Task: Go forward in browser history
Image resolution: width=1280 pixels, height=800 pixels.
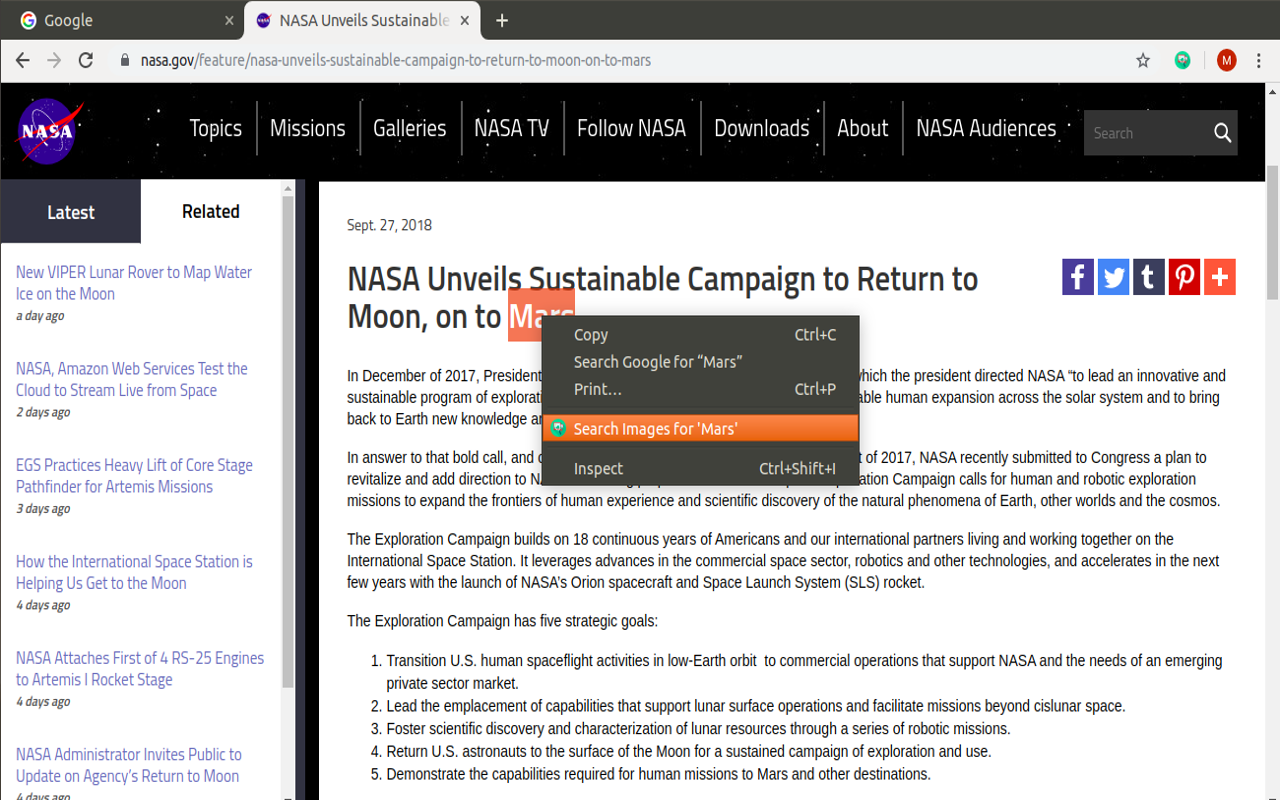Action: point(54,60)
